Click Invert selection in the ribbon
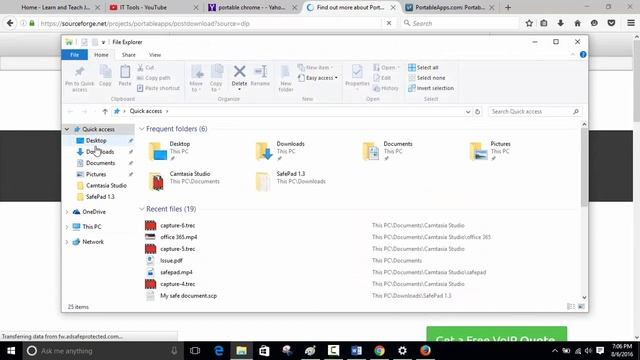640x360 pixels. [431, 88]
